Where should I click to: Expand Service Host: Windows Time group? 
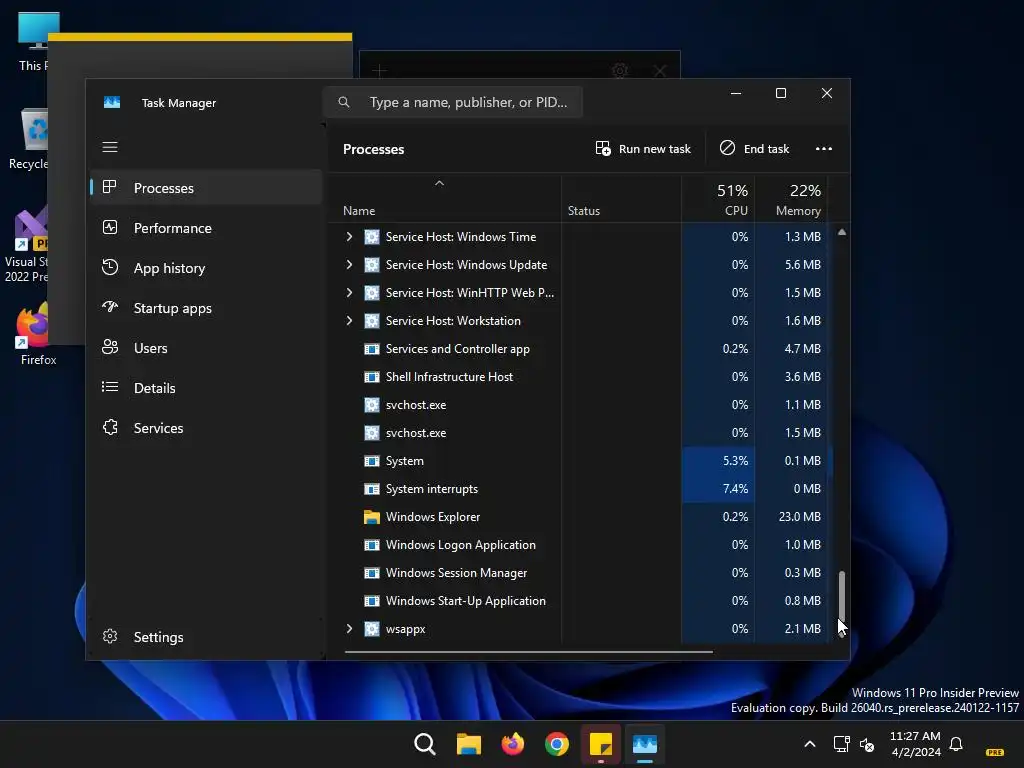349,237
